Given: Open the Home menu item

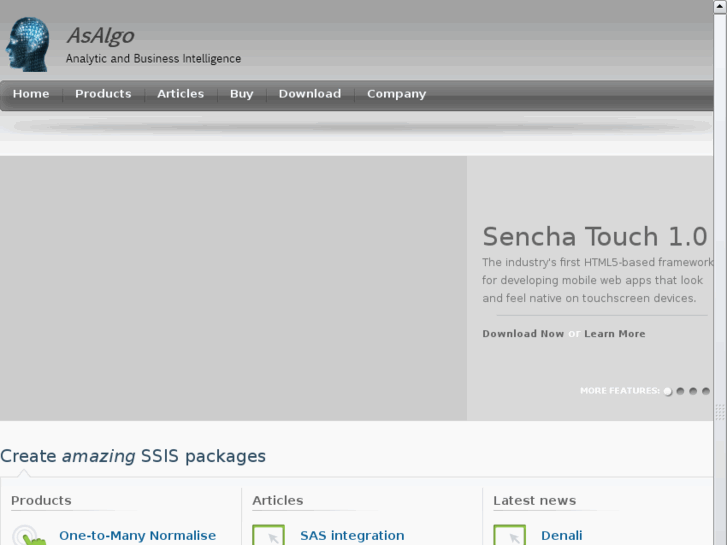Looking at the screenshot, I should pyautogui.click(x=31, y=94).
